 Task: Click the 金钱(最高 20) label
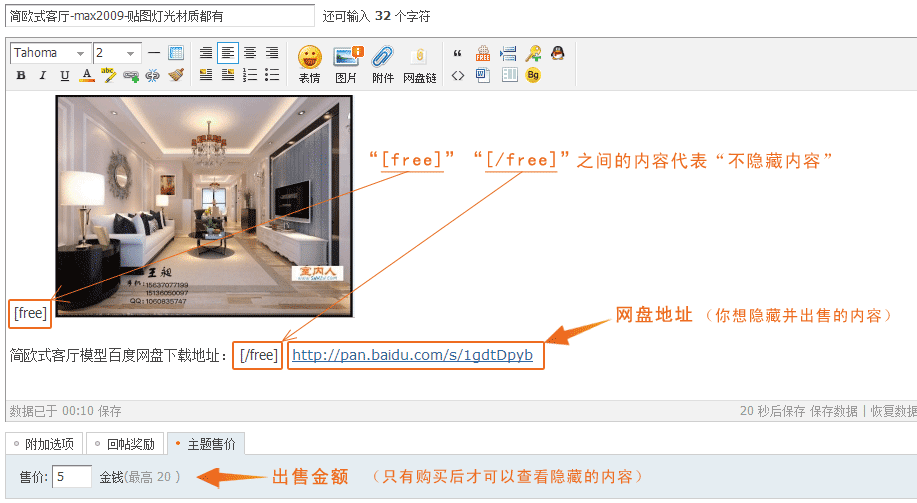(140, 477)
